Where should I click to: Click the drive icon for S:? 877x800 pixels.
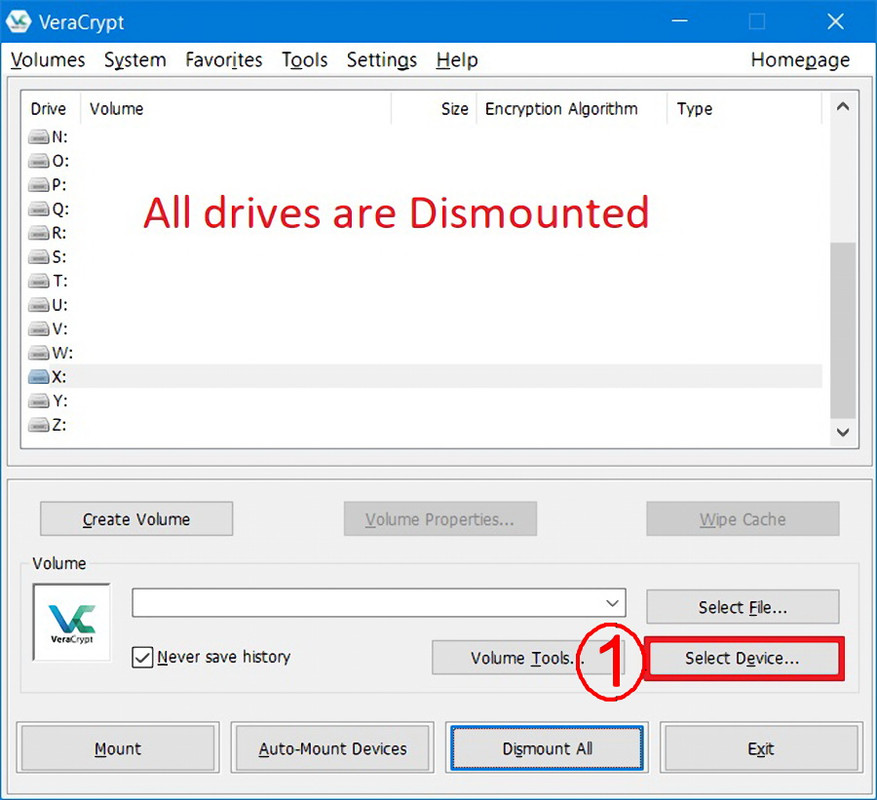[39, 257]
